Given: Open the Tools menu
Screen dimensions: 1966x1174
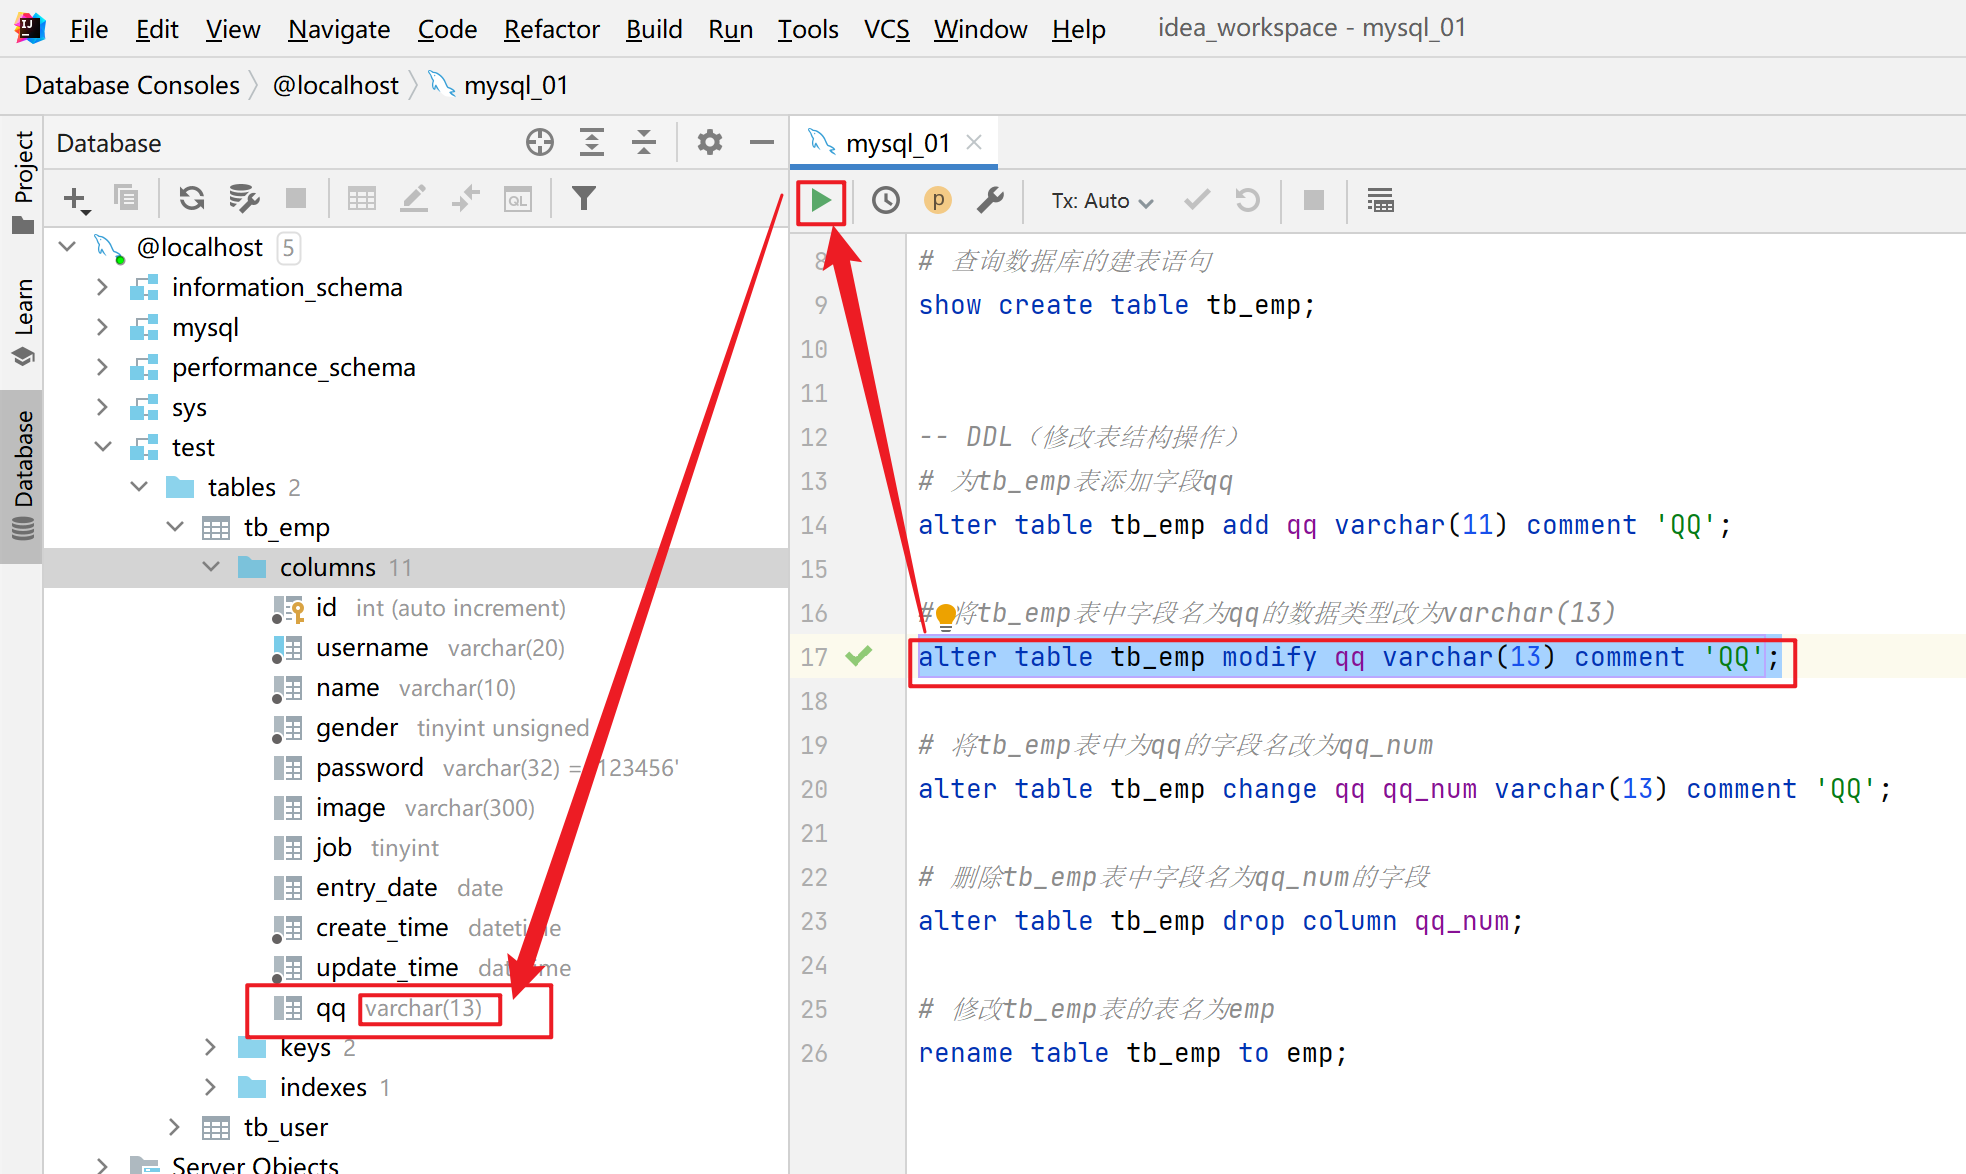Looking at the screenshot, I should [x=808, y=29].
